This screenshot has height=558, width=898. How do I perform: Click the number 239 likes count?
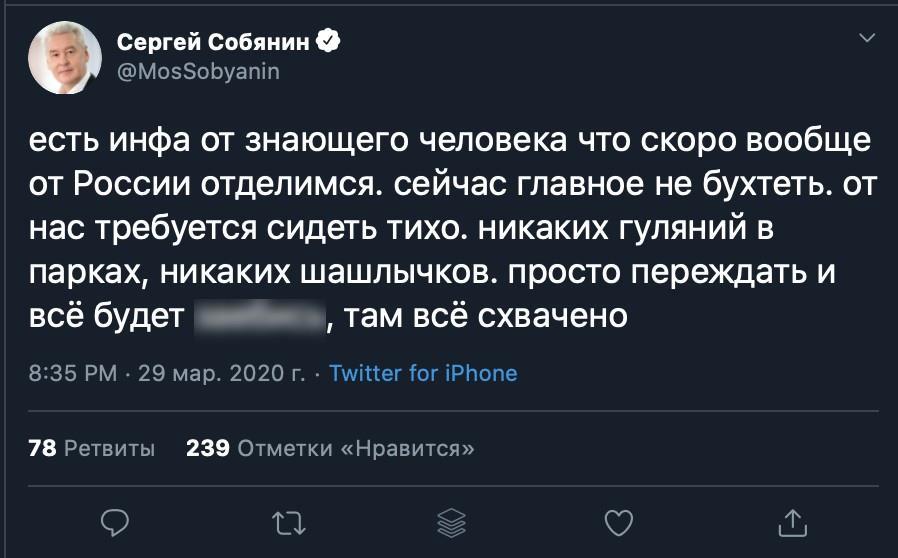(x=208, y=448)
